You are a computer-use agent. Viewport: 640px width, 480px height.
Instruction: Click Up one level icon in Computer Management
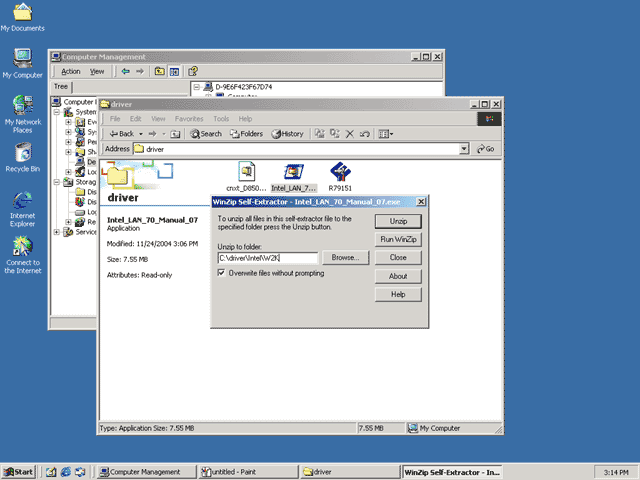coord(160,71)
